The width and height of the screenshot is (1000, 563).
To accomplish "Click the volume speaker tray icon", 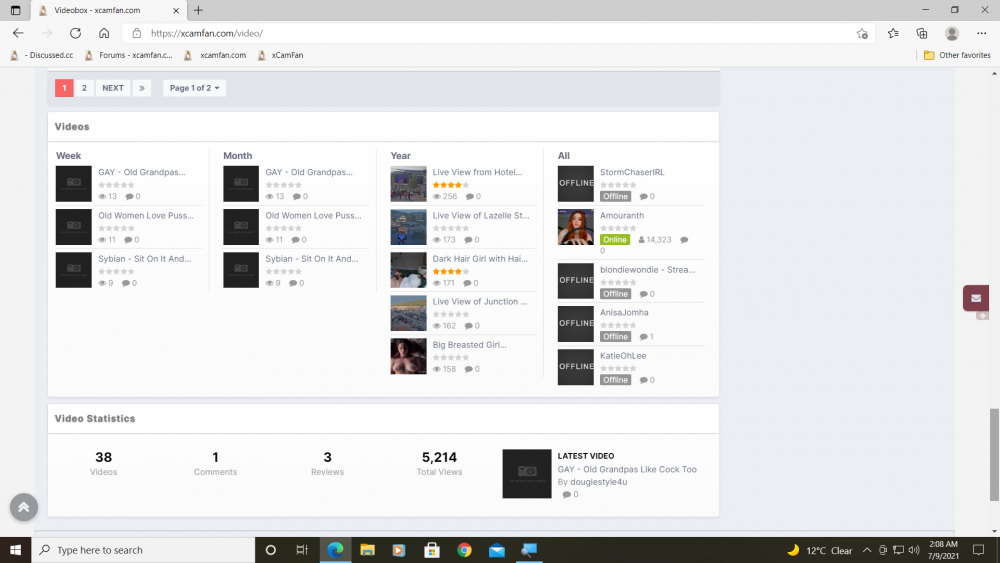I will (x=914, y=550).
